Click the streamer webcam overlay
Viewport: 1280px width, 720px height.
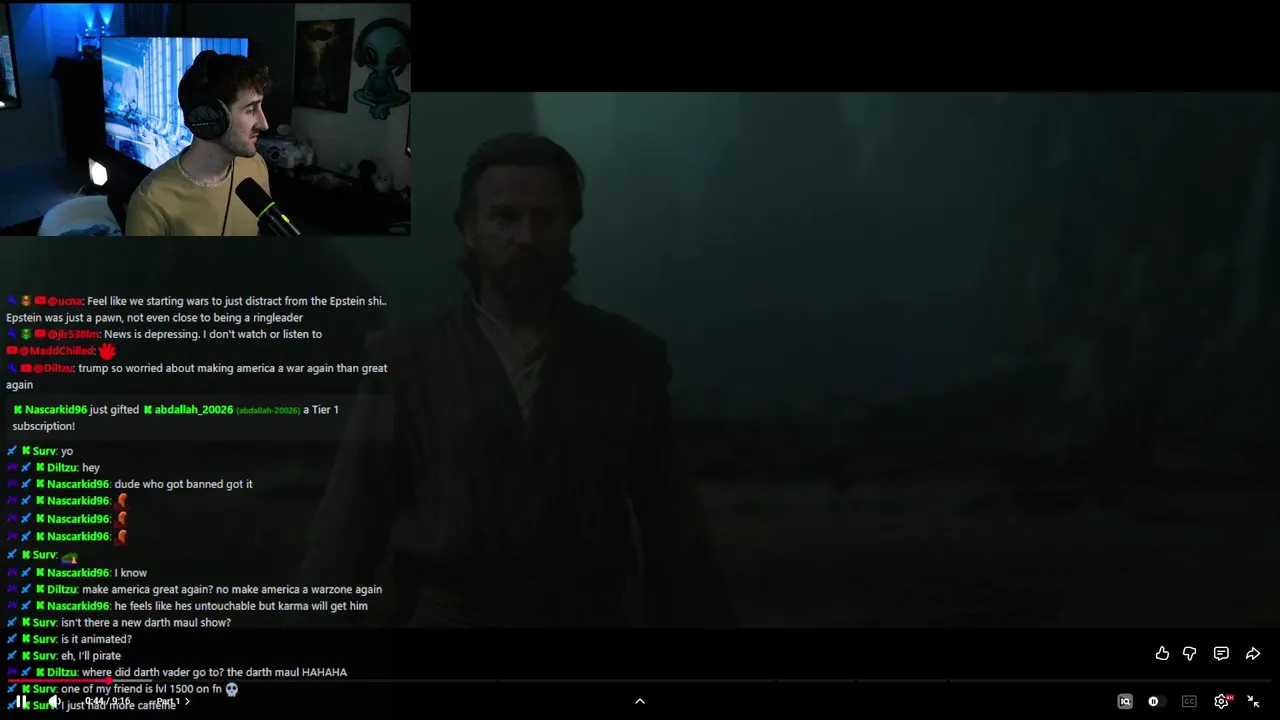point(205,119)
